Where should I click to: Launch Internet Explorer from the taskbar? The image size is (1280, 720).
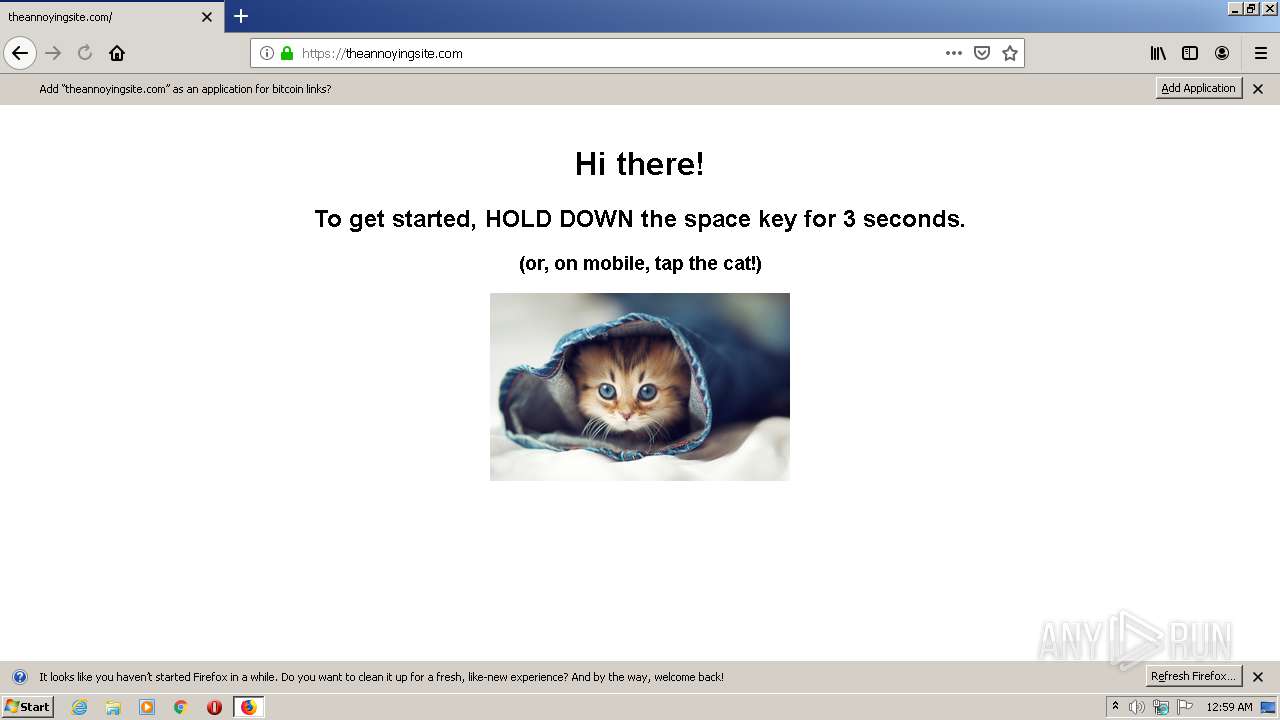pos(80,707)
